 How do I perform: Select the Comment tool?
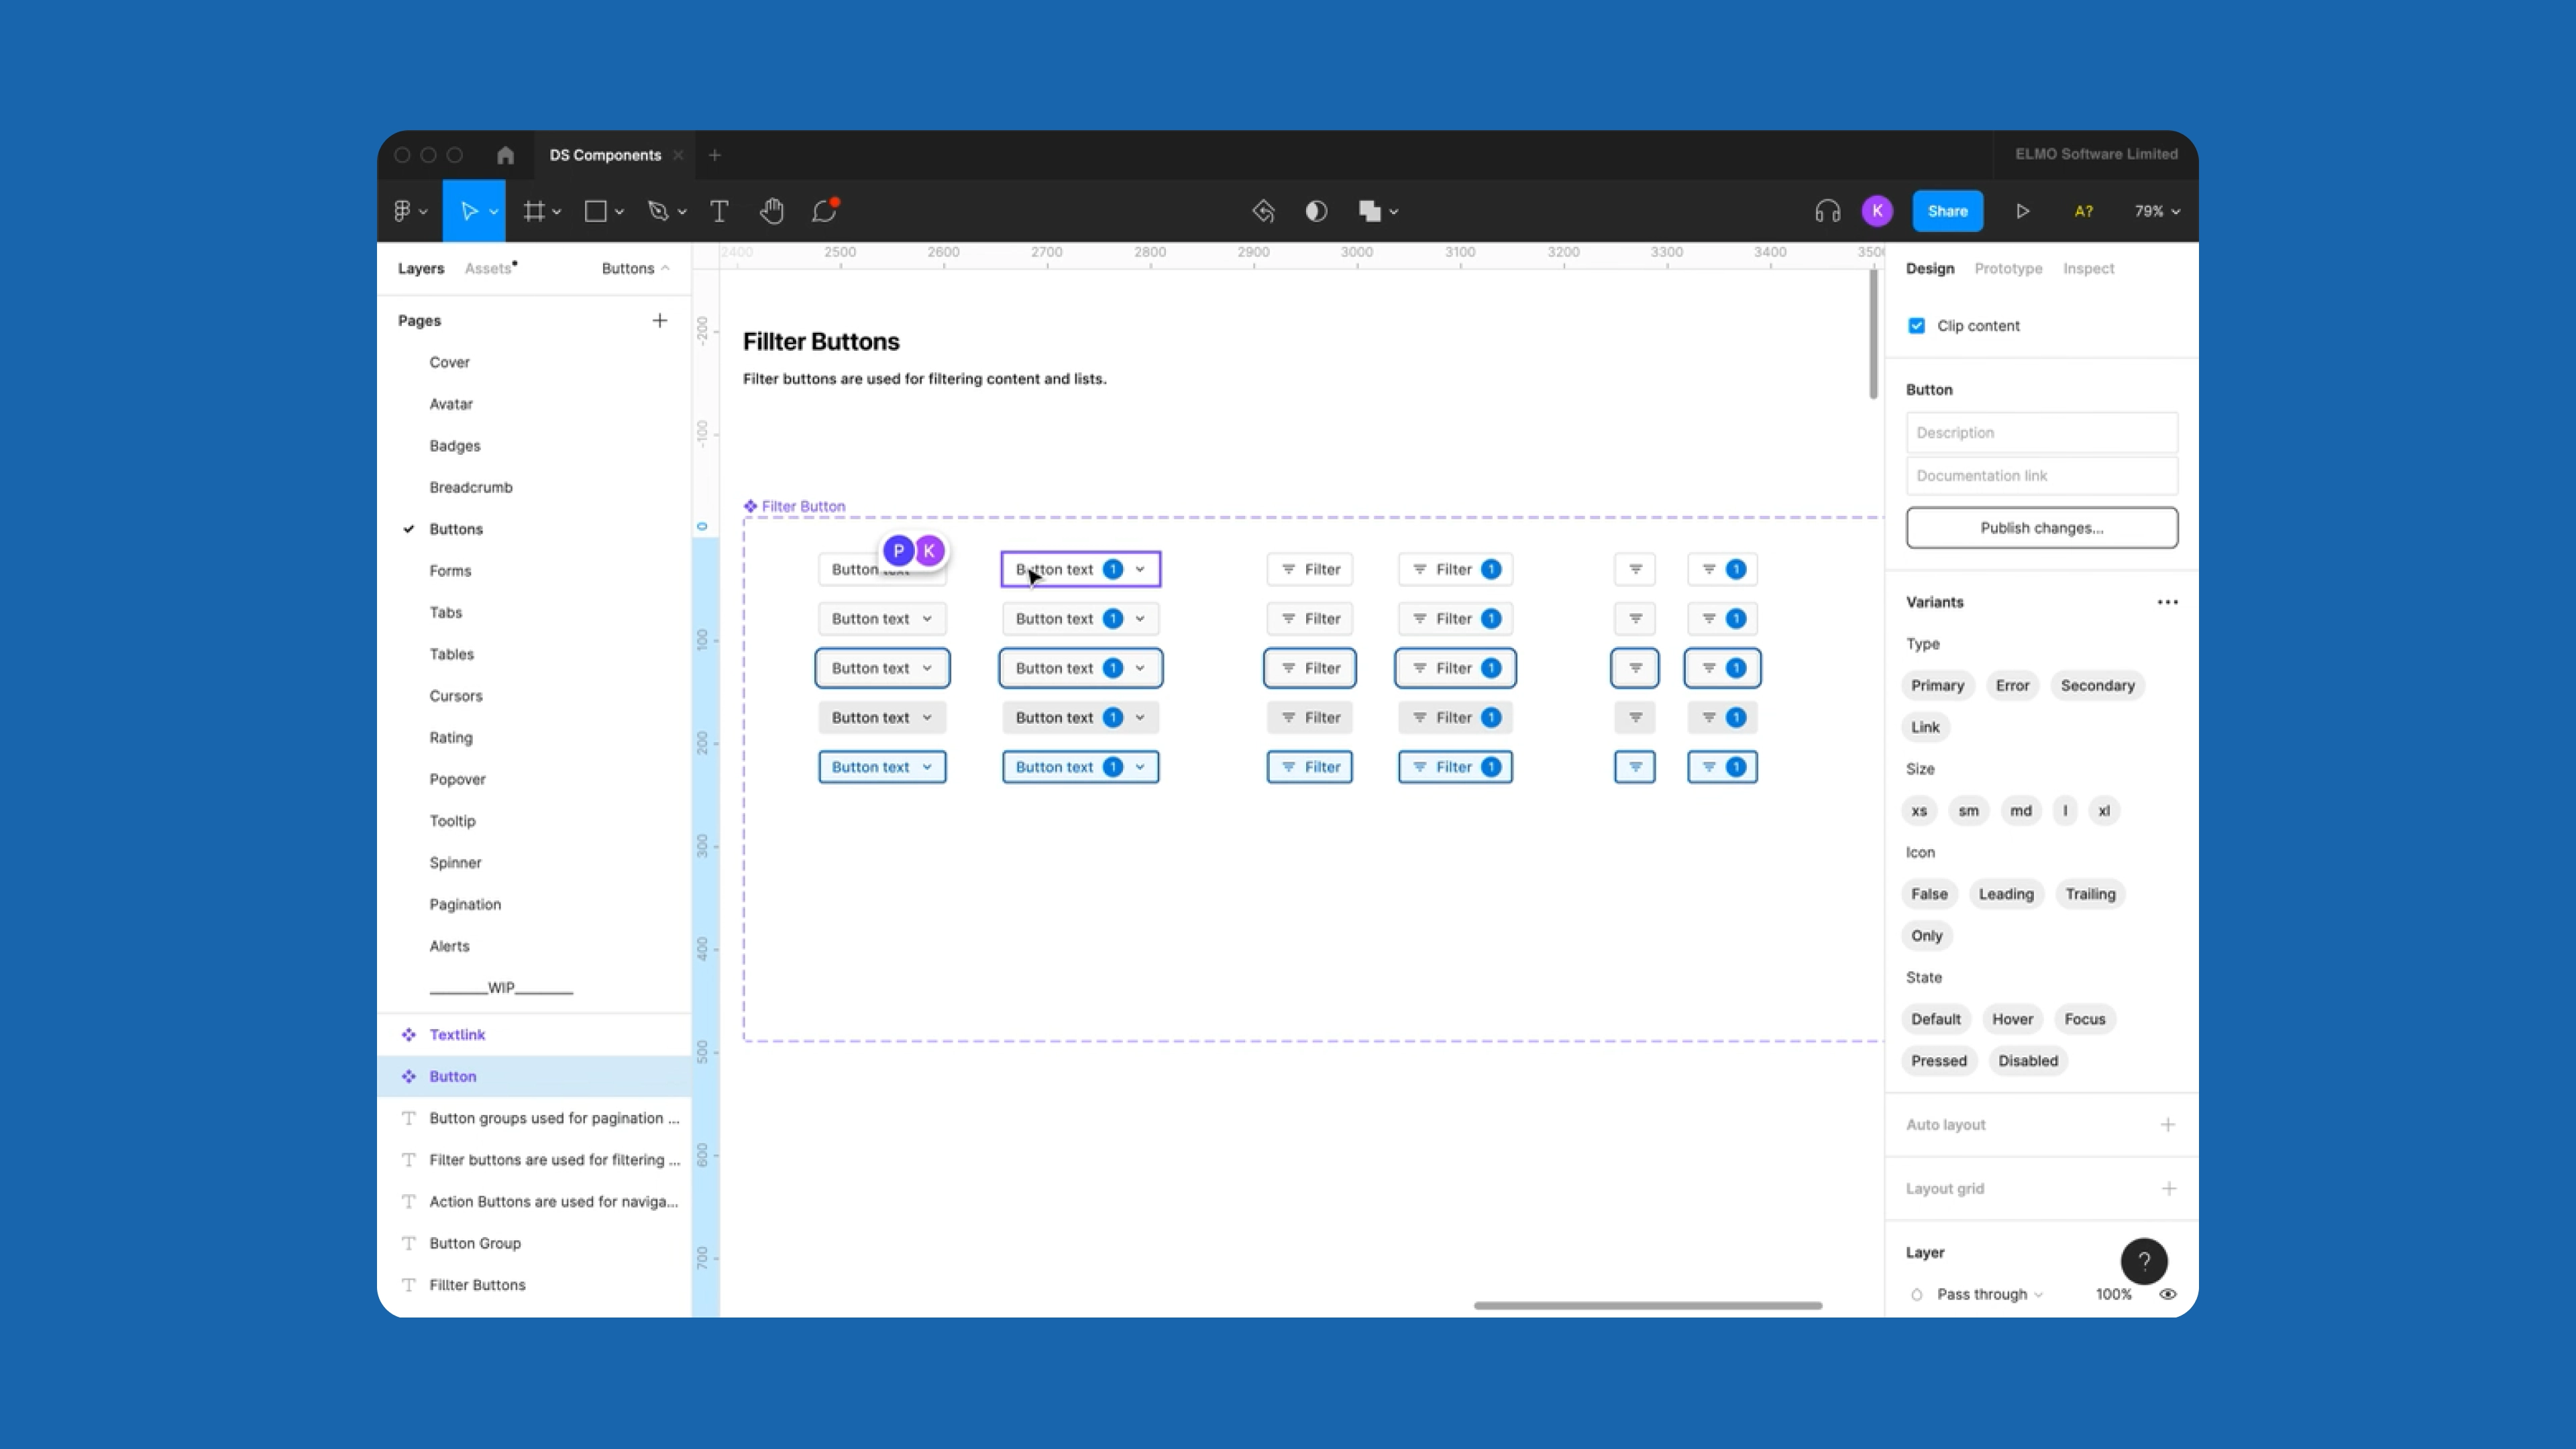[824, 211]
